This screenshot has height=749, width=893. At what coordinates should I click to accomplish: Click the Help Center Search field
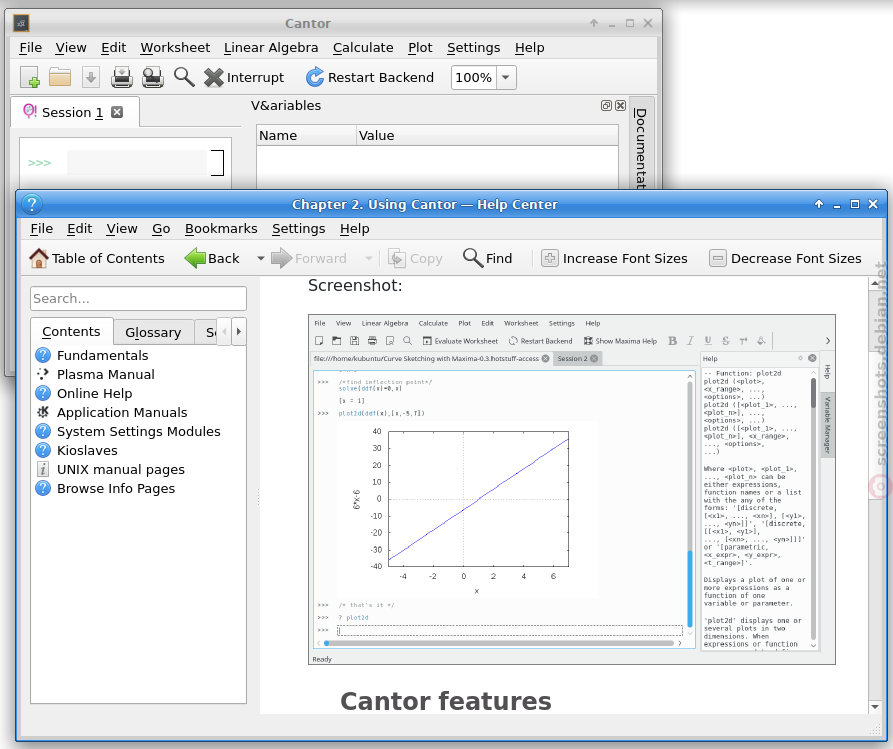[x=138, y=298]
